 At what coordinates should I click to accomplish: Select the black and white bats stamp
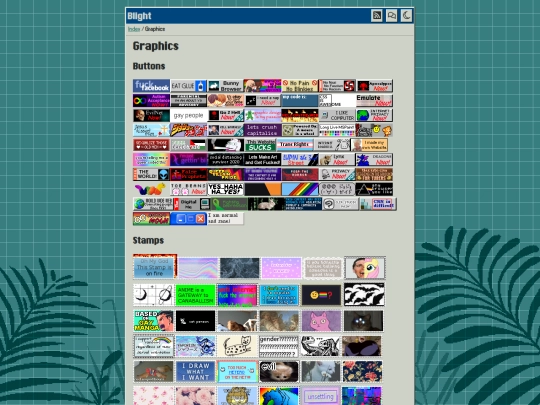[364, 295]
